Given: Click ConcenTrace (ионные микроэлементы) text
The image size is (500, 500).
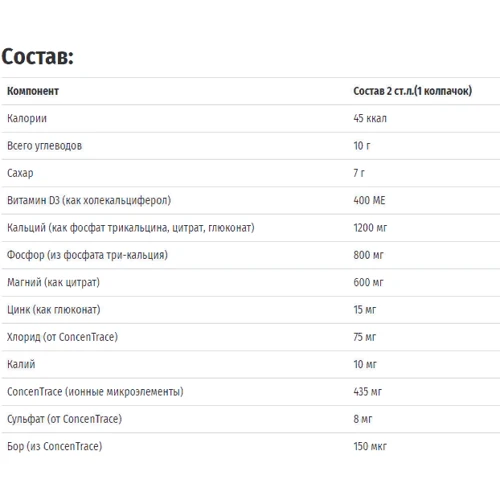Looking at the screenshot, I should pos(95,392).
